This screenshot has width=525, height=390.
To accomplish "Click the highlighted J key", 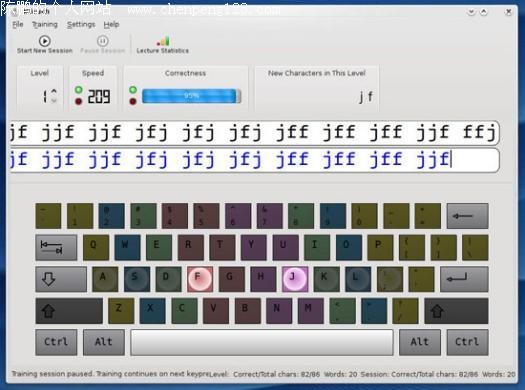I will [x=295, y=279].
